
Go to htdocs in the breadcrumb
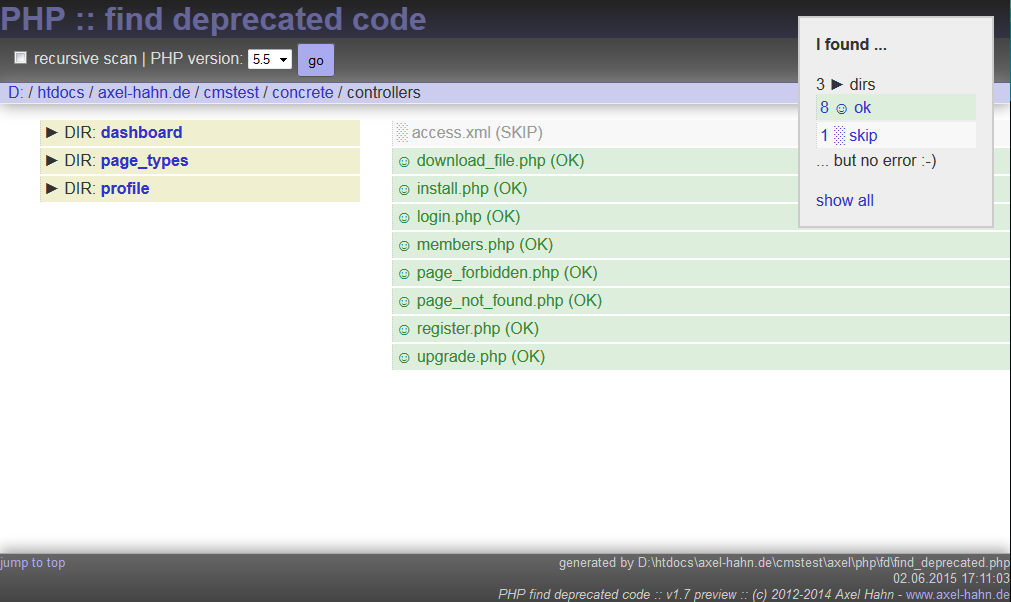tap(61, 92)
